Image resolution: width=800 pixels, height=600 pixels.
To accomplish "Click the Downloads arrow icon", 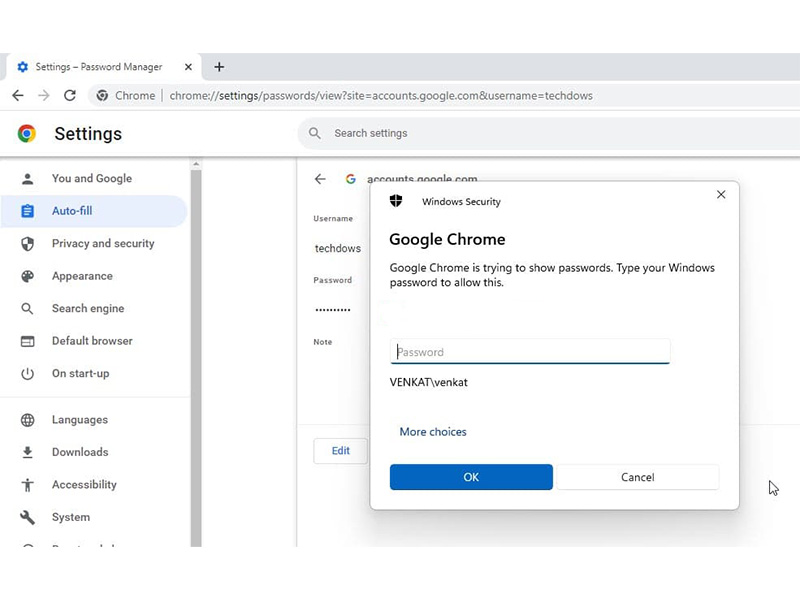I will 28,452.
